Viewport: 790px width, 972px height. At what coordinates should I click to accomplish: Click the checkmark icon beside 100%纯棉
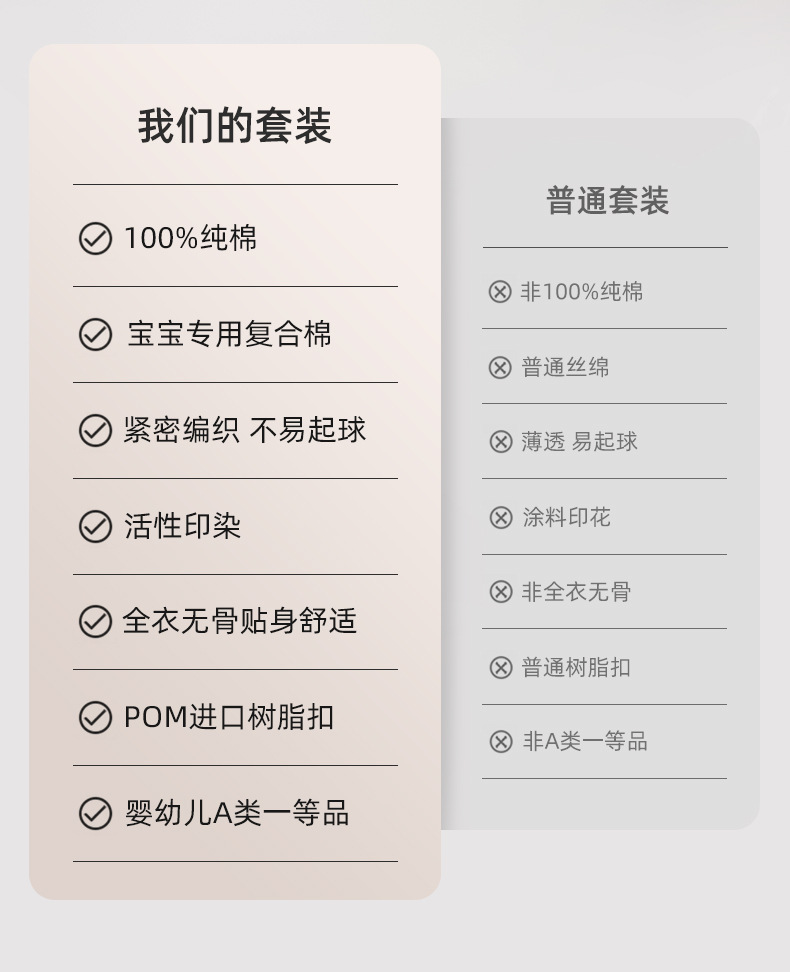coord(95,239)
